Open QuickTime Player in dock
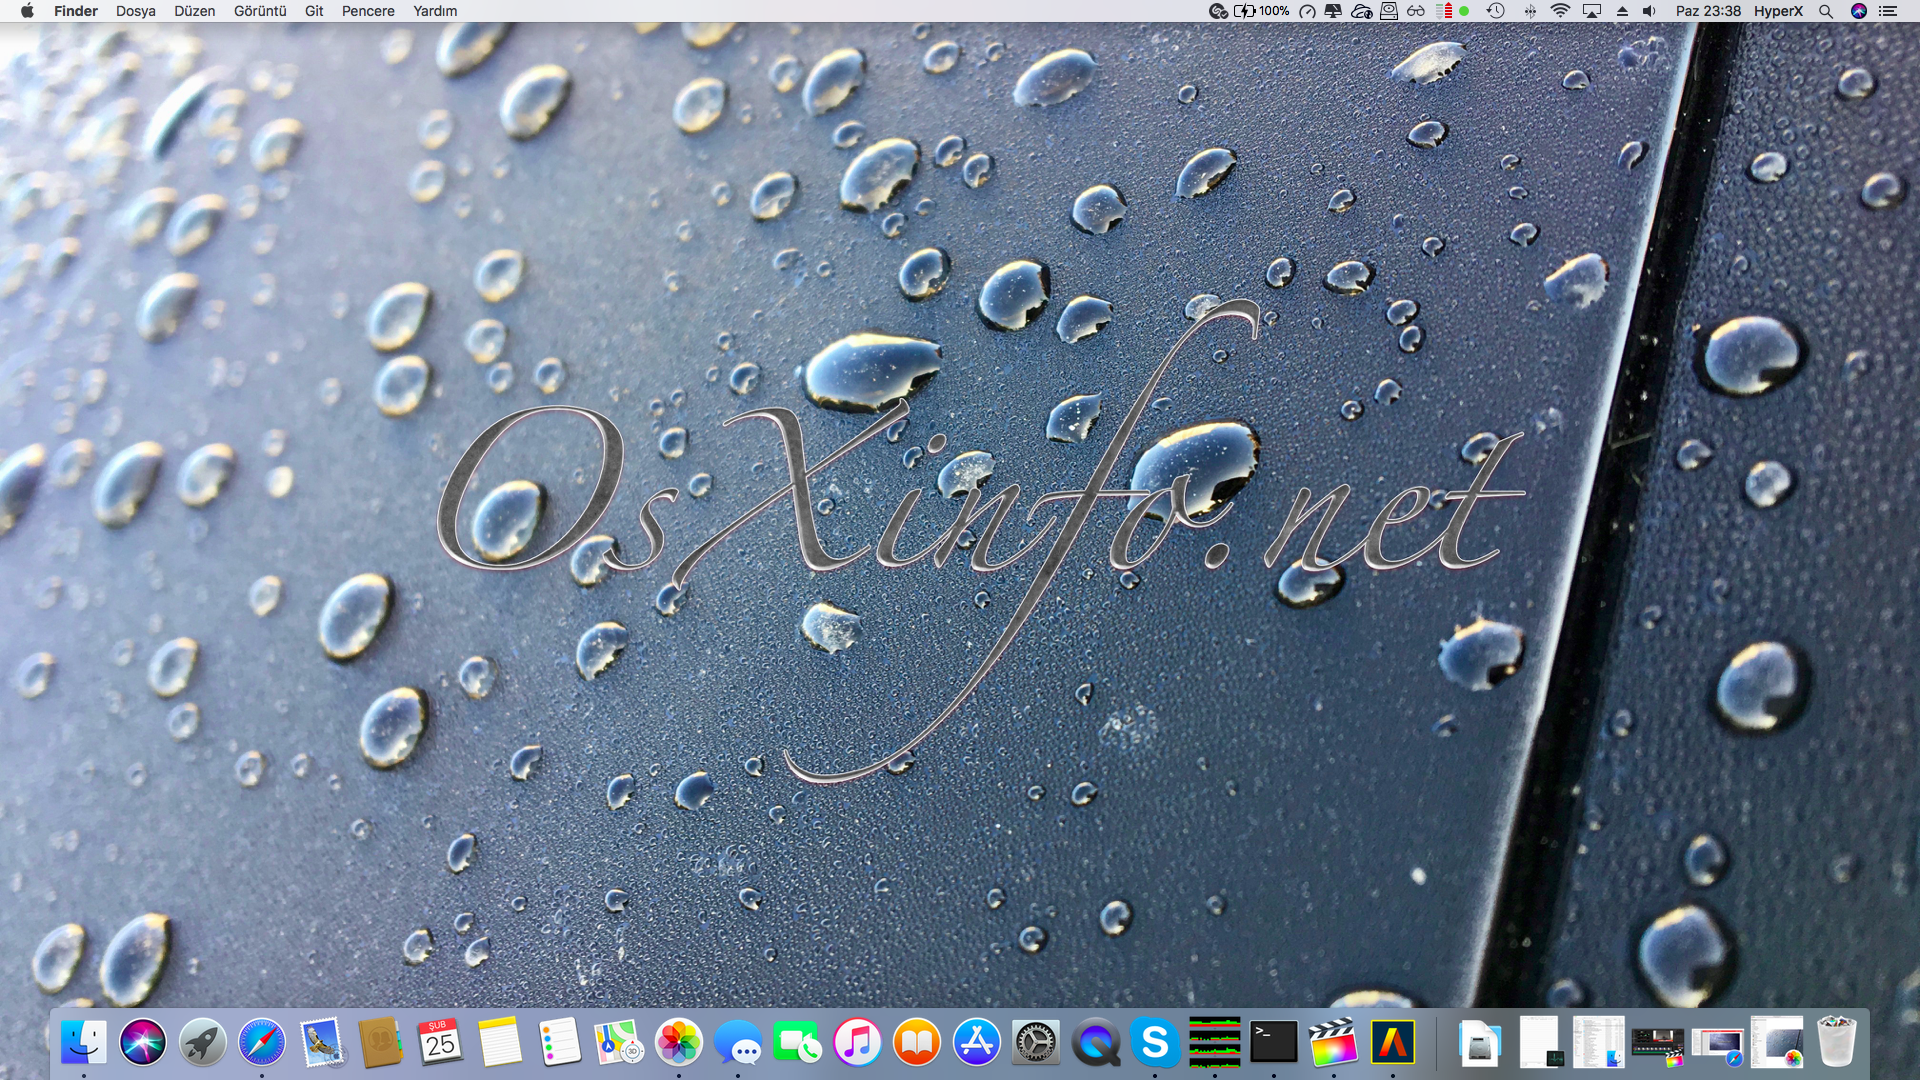 (x=1095, y=1043)
